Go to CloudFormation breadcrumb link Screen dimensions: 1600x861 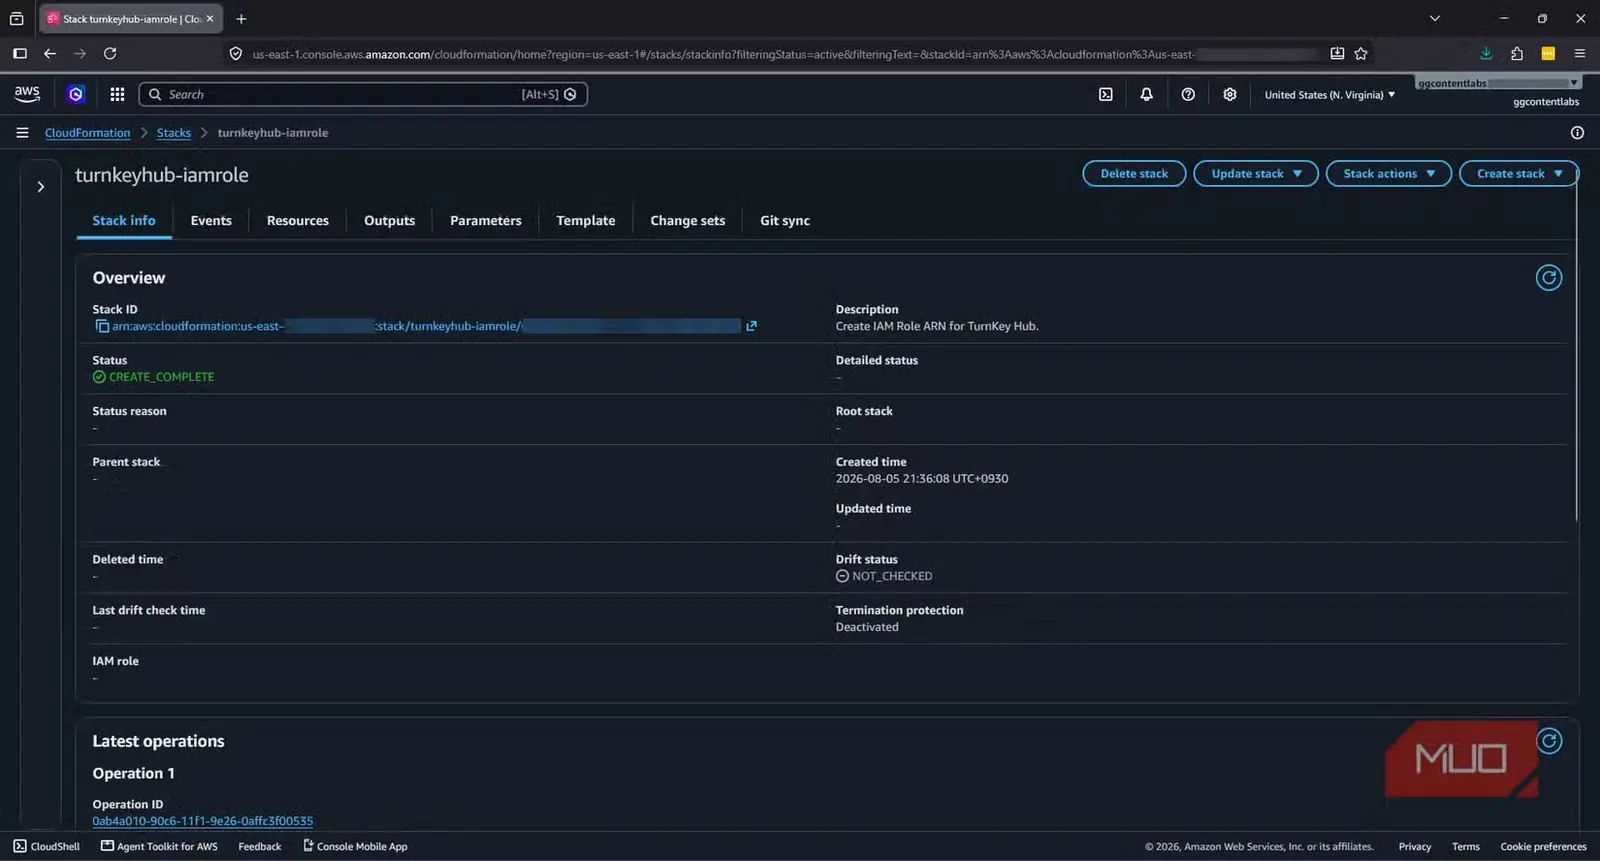(88, 133)
